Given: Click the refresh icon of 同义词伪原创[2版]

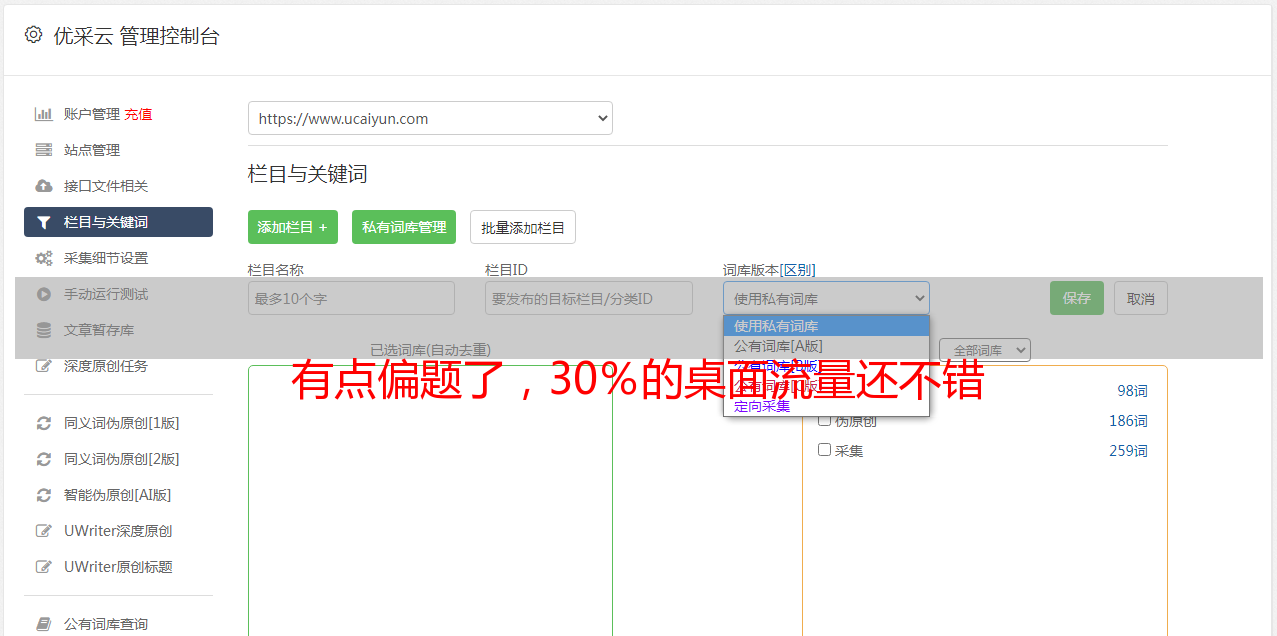Looking at the screenshot, I should click(x=43, y=459).
